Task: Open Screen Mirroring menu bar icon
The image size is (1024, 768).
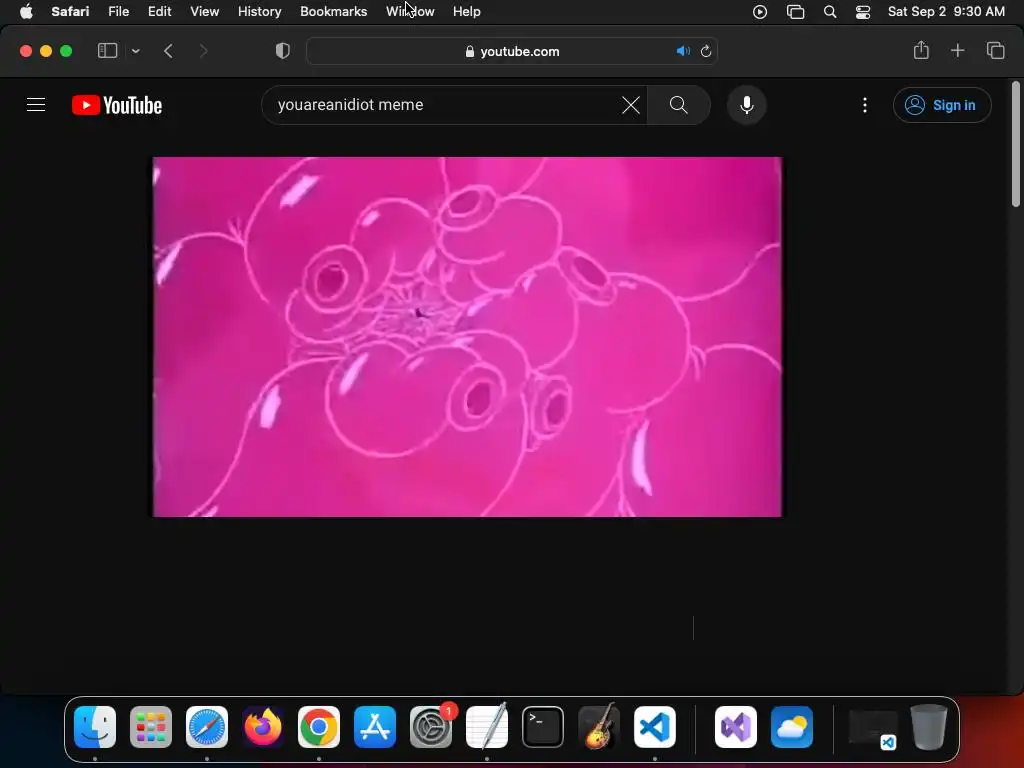Action: 795,12
